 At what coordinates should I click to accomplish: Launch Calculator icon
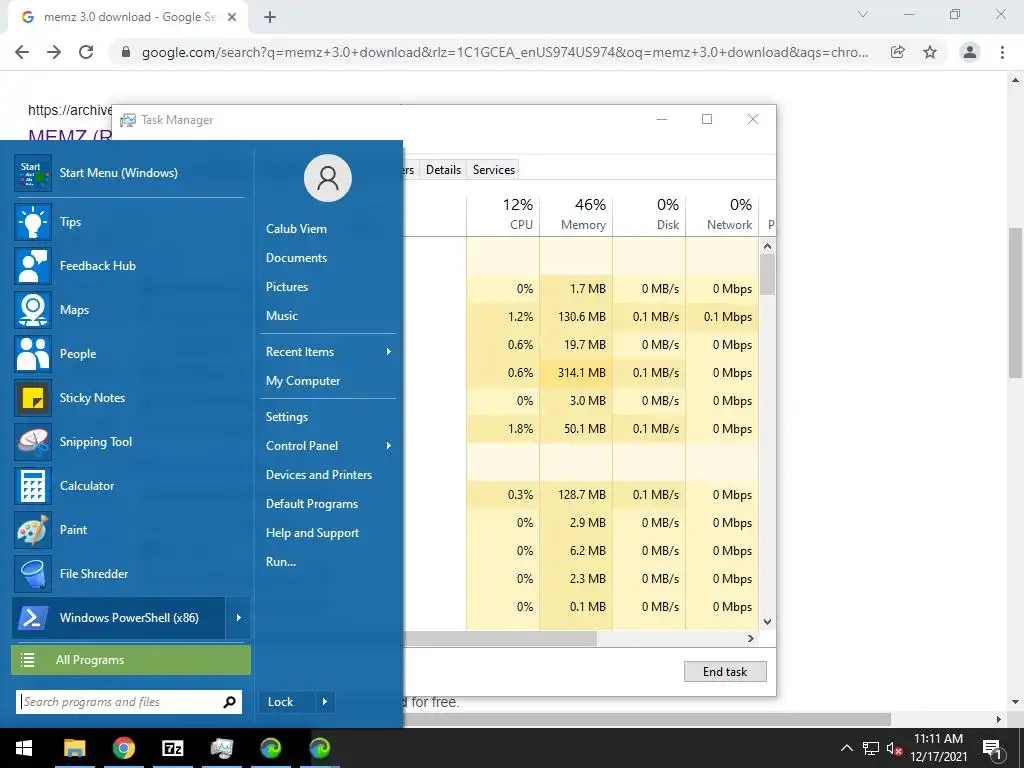coord(33,486)
